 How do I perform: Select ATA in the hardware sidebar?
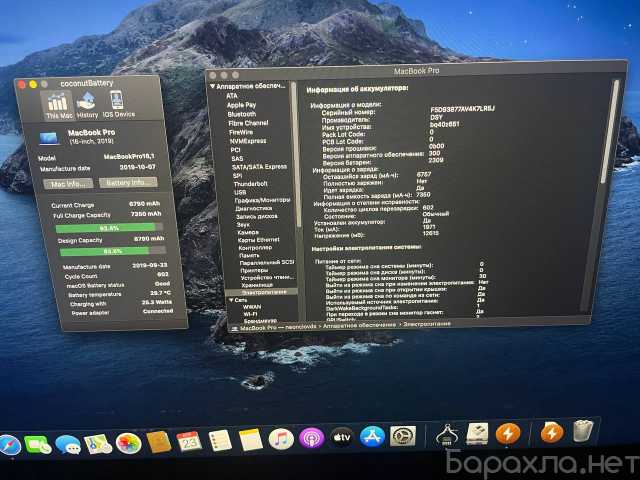(x=232, y=96)
